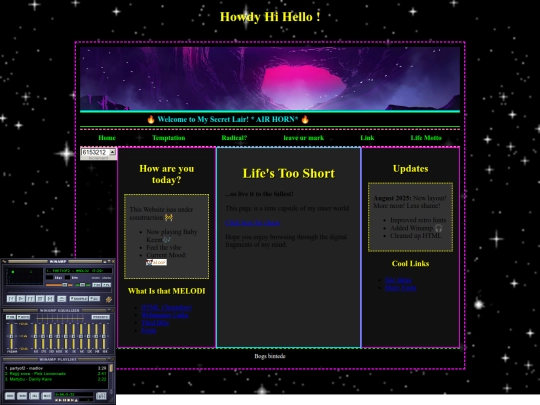Click the Winamp visualizer display
The height and width of the screenshot is (405, 540).
[x=24, y=276]
